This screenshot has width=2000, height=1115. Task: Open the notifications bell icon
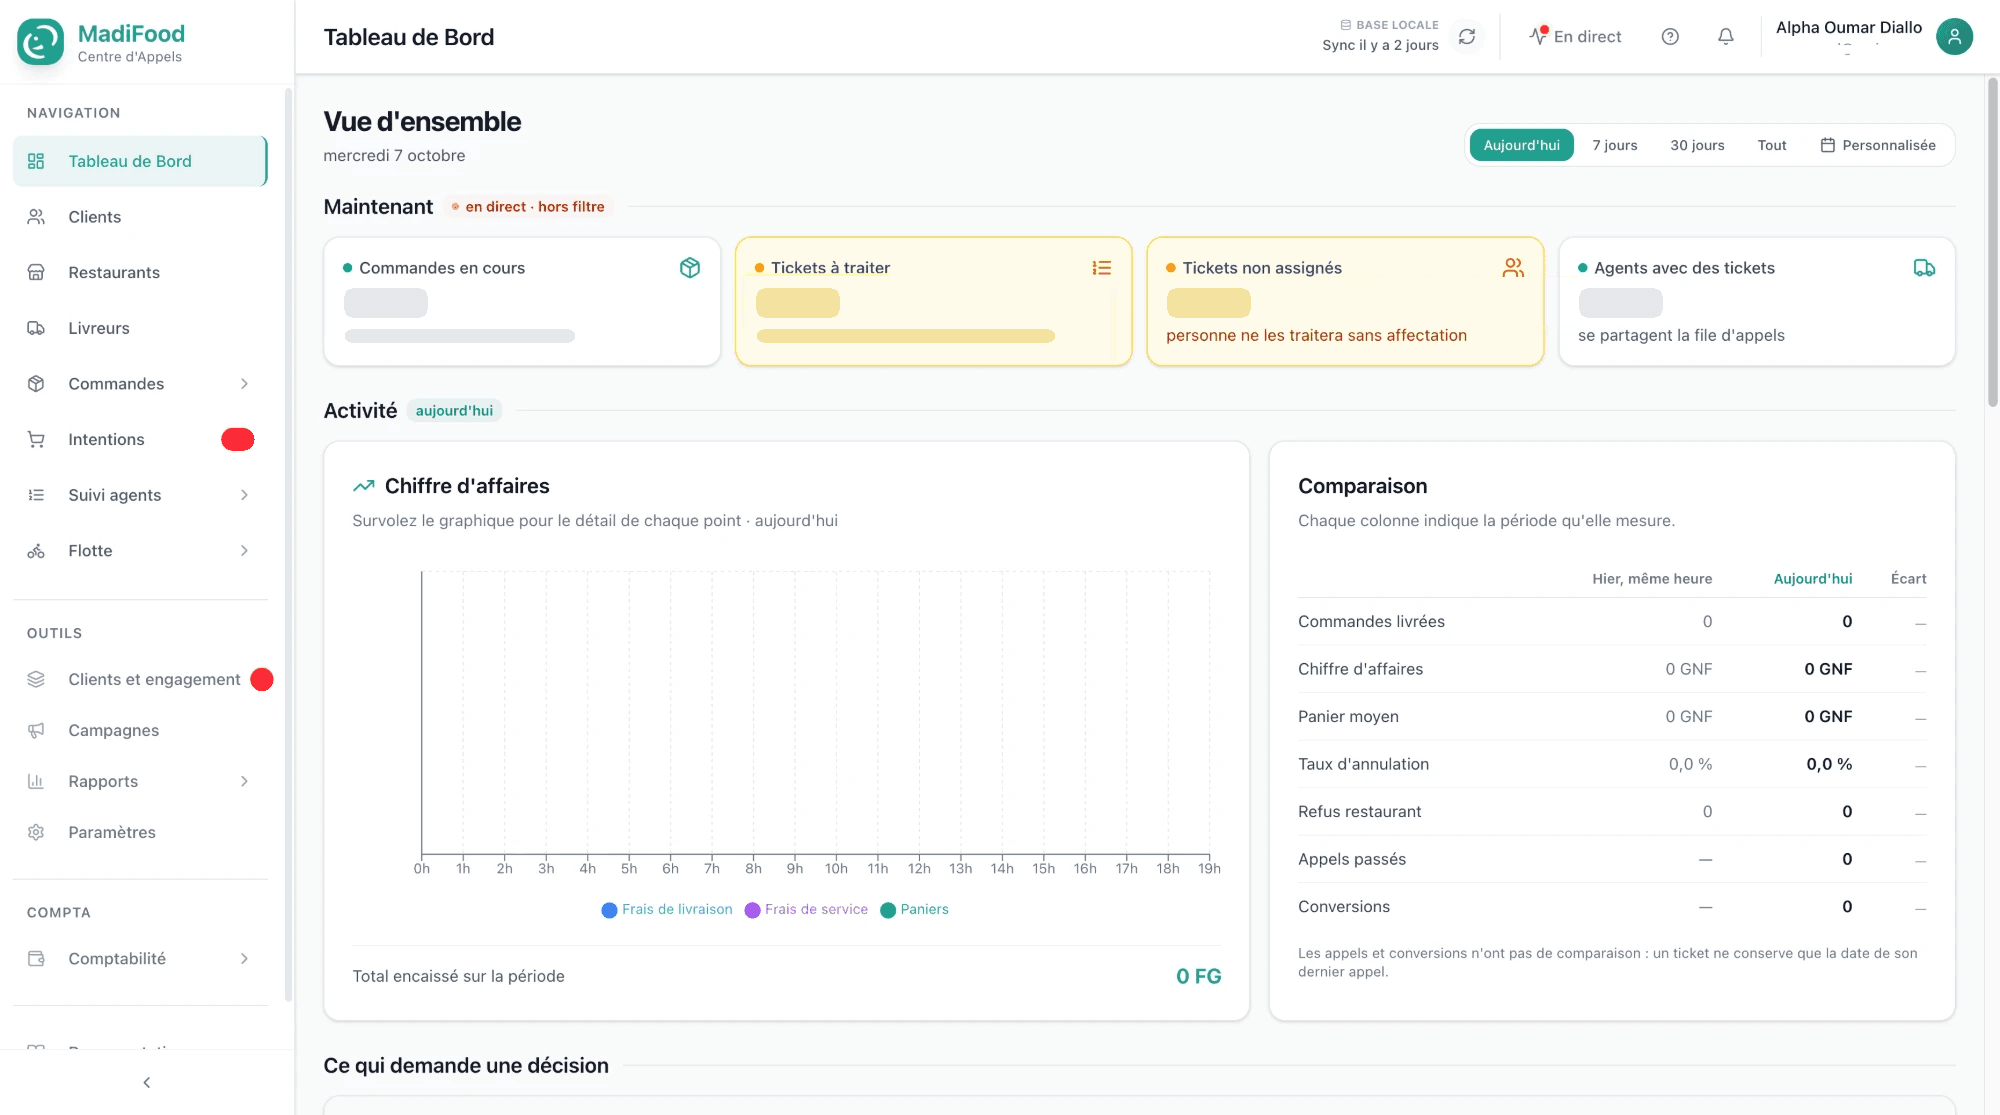click(x=1726, y=37)
